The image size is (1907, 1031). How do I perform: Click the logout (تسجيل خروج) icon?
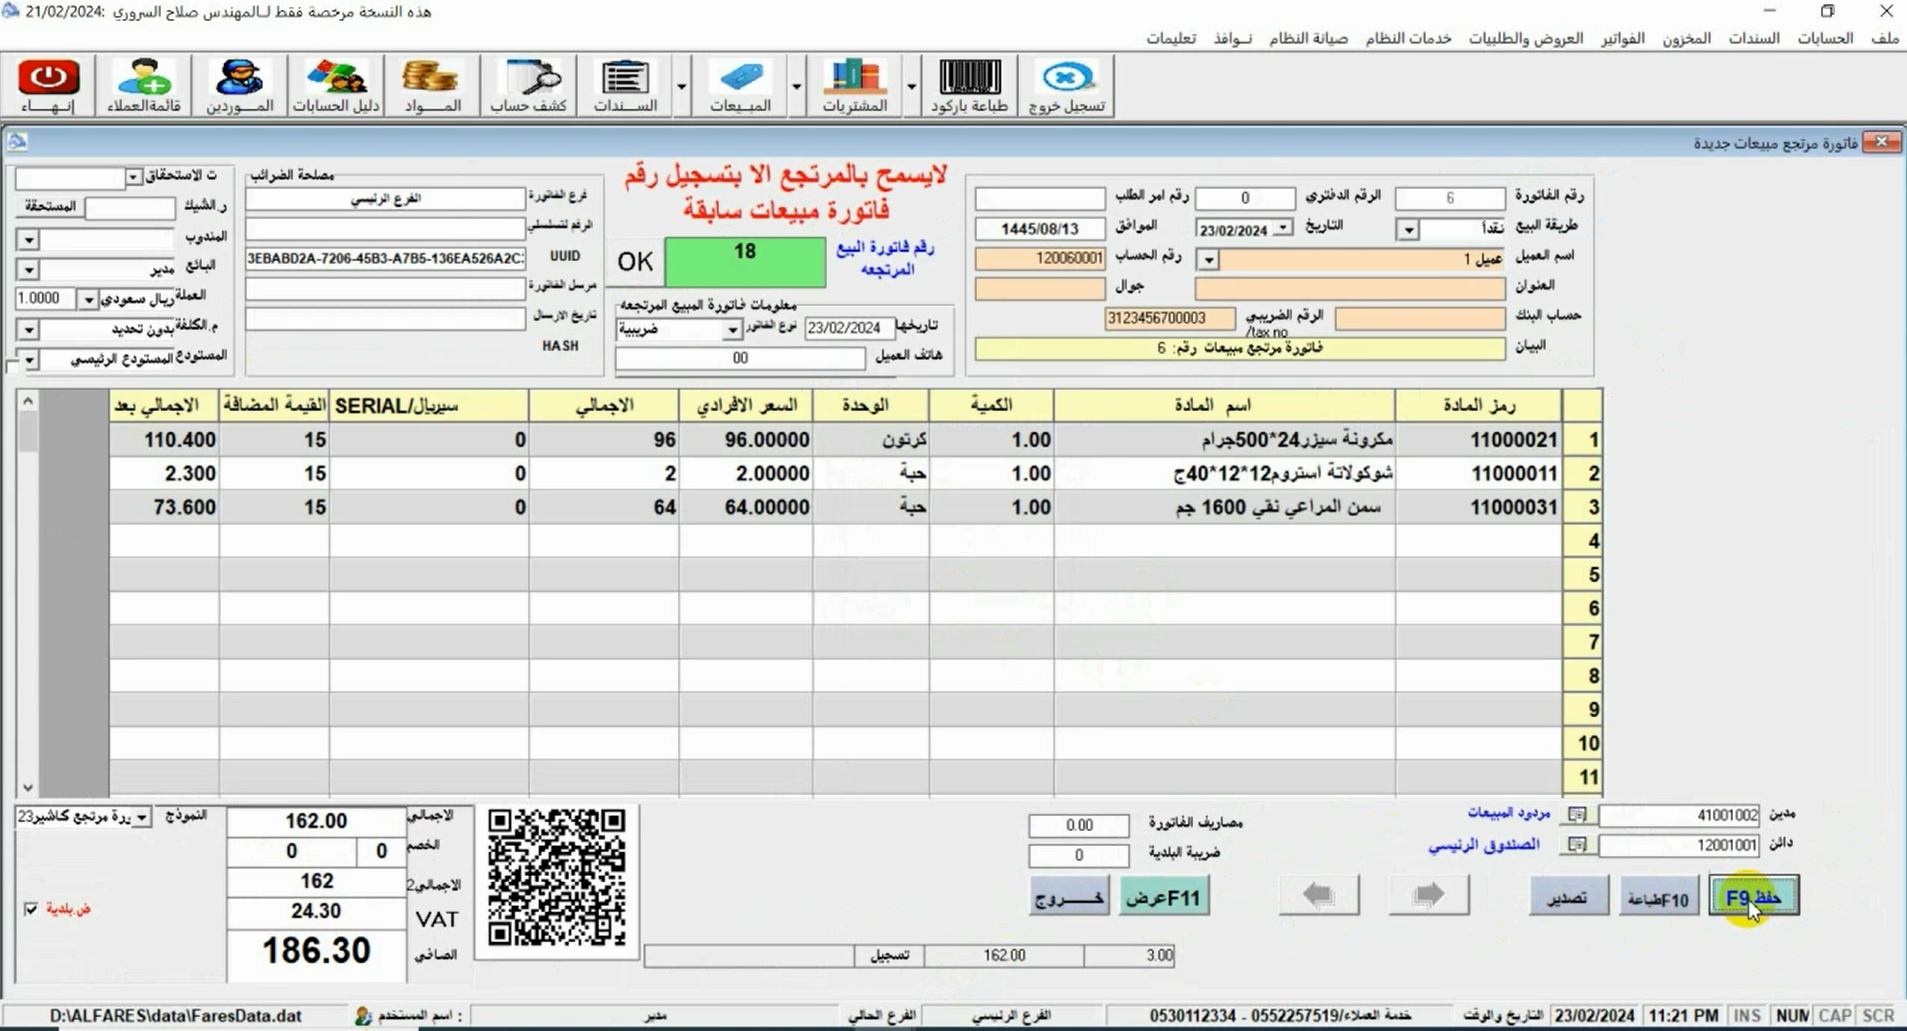pos(1067,86)
